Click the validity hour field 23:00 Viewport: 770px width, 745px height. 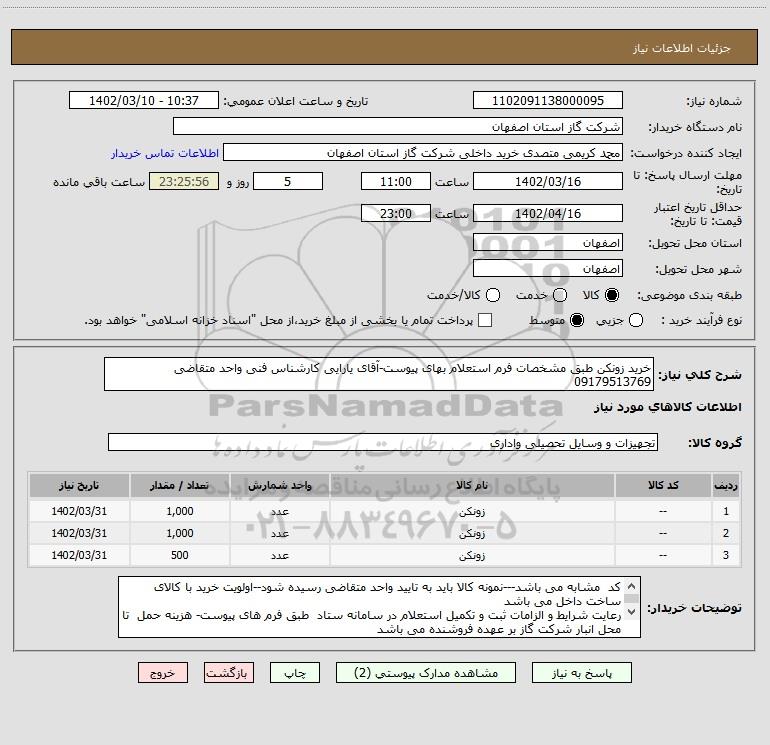pos(396,213)
